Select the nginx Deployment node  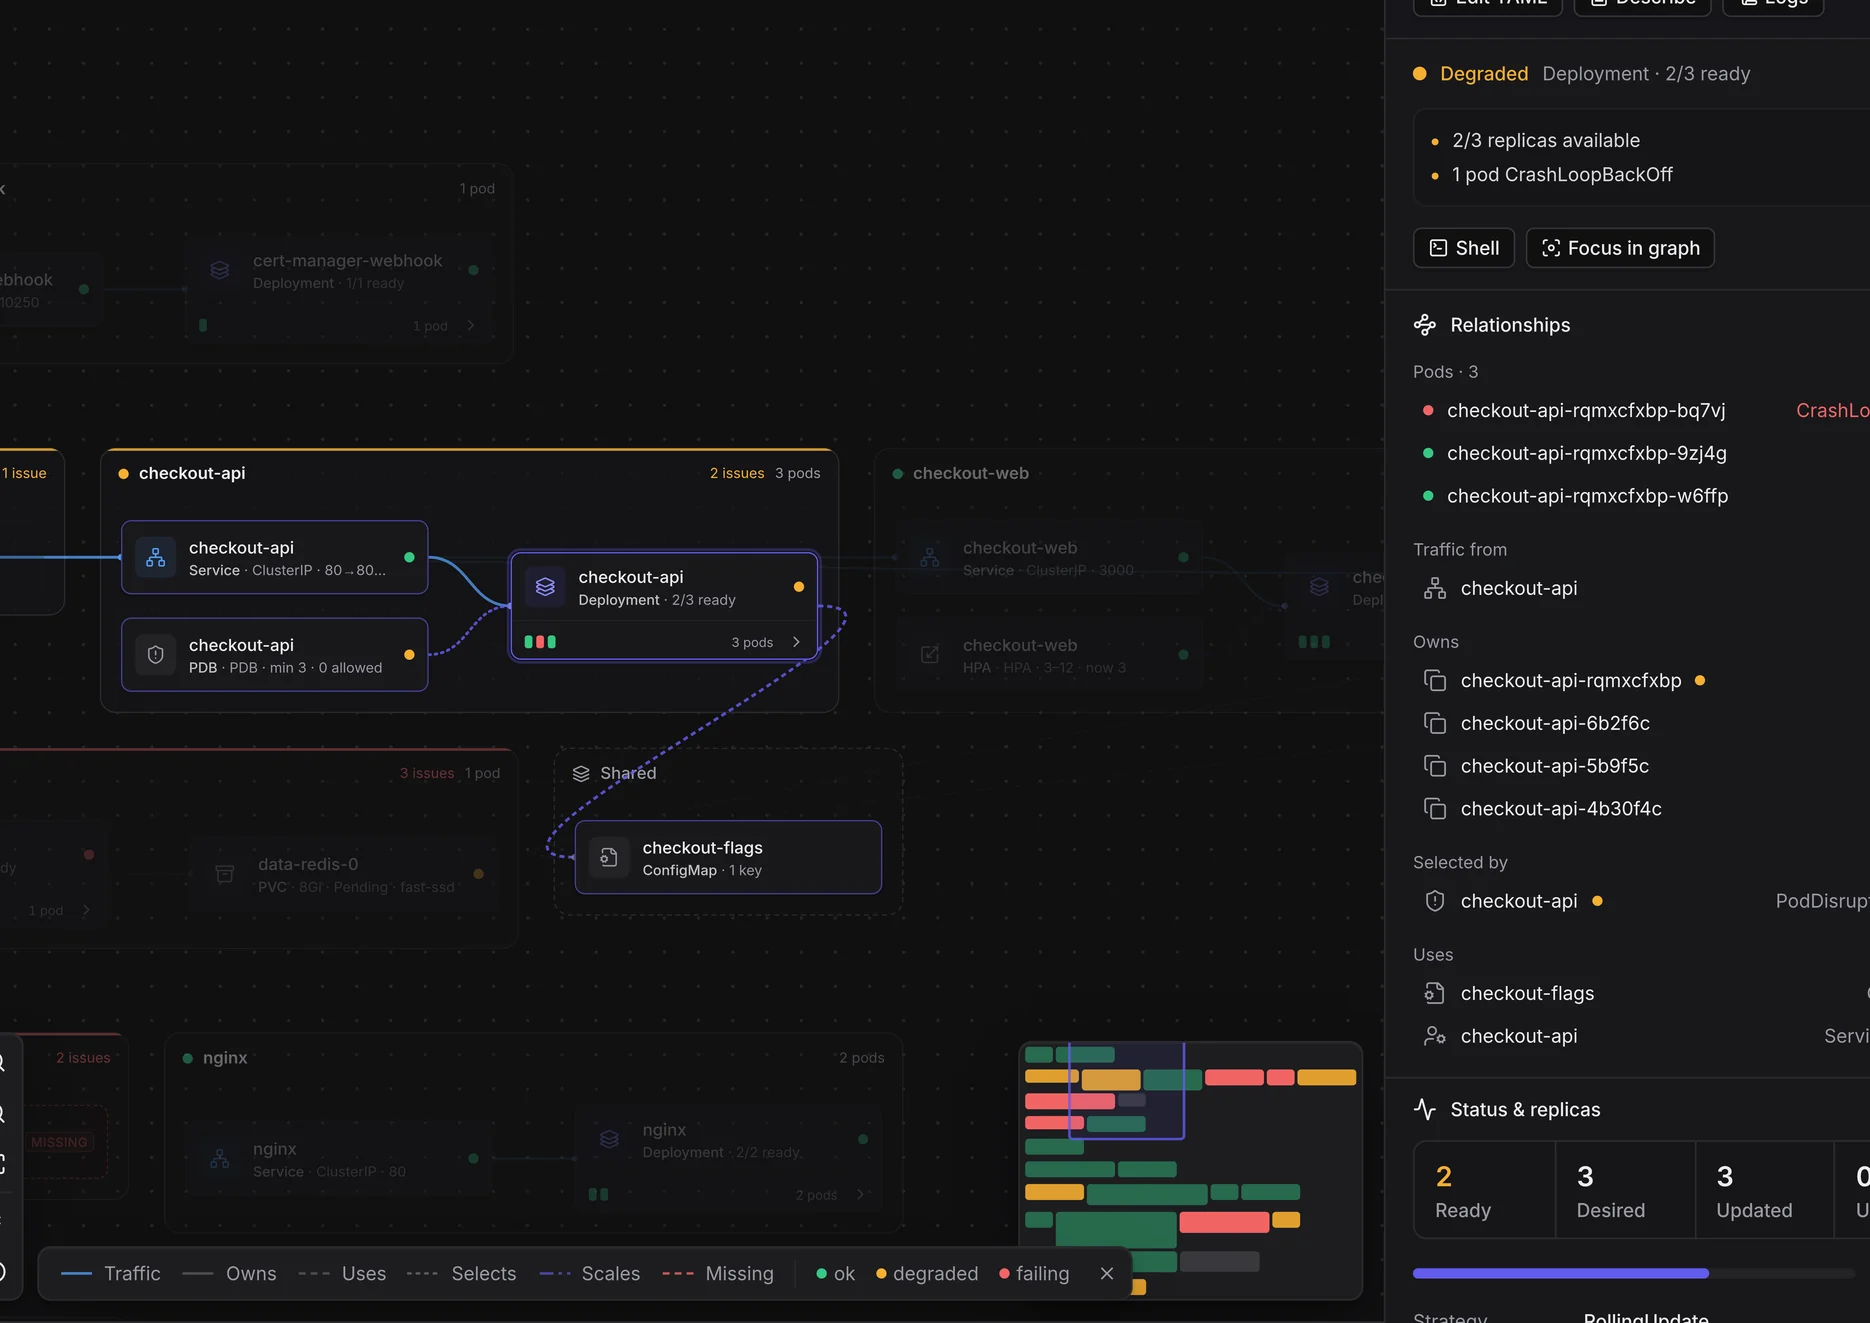728,1159
